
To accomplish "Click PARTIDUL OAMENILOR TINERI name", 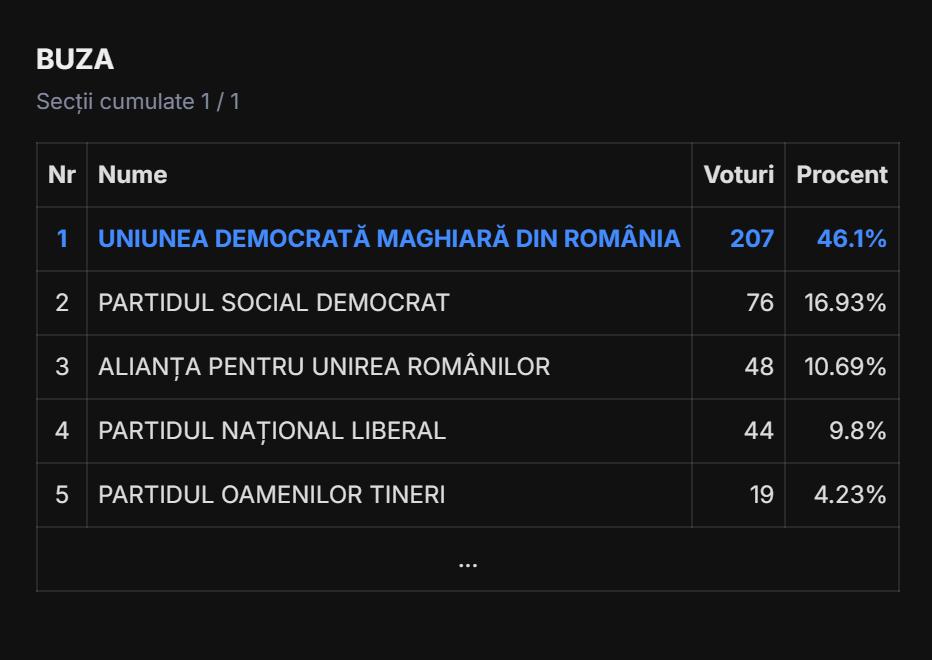I will click(272, 495).
